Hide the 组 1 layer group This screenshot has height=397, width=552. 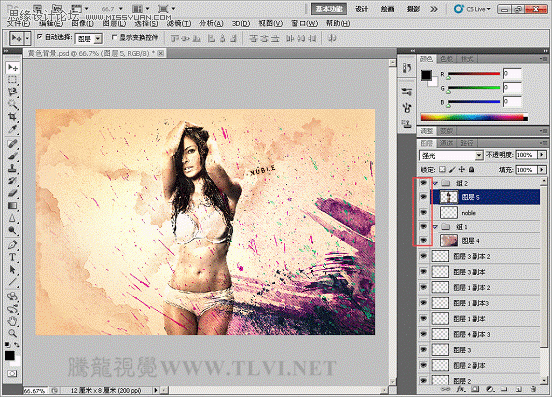(x=424, y=227)
